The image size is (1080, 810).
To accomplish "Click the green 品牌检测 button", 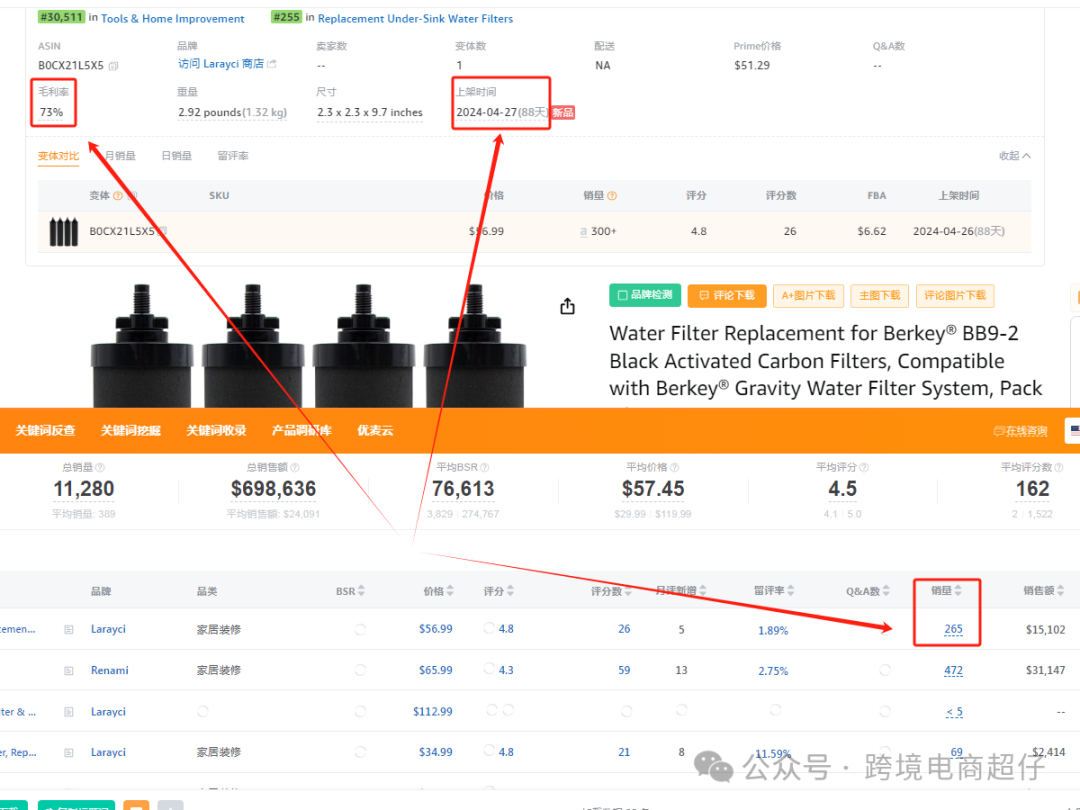I will (x=644, y=295).
